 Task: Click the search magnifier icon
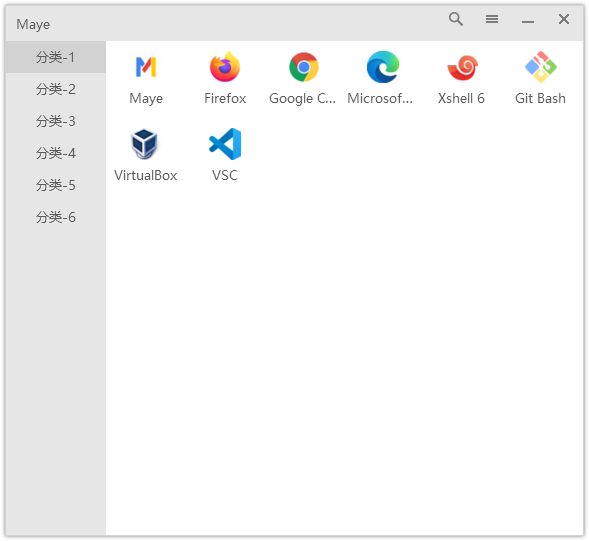(456, 19)
